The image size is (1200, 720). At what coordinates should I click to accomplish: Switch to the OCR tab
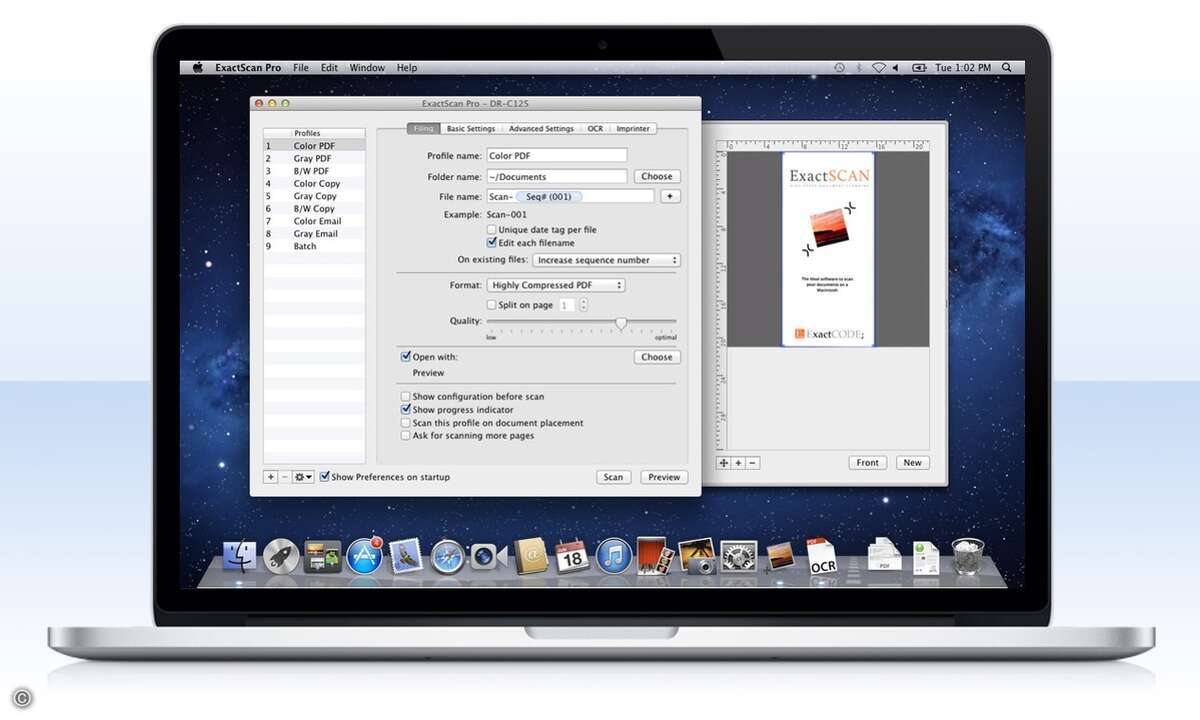[x=595, y=129]
